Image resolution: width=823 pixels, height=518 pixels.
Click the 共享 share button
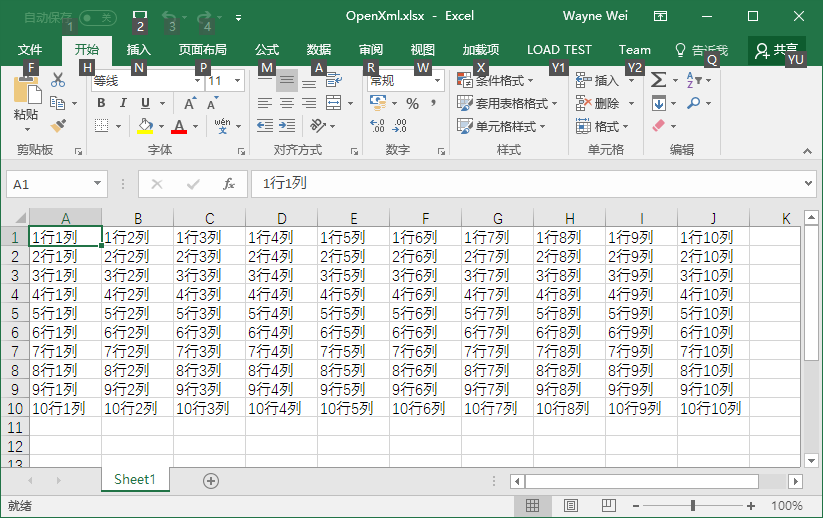(x=777, y=50)
